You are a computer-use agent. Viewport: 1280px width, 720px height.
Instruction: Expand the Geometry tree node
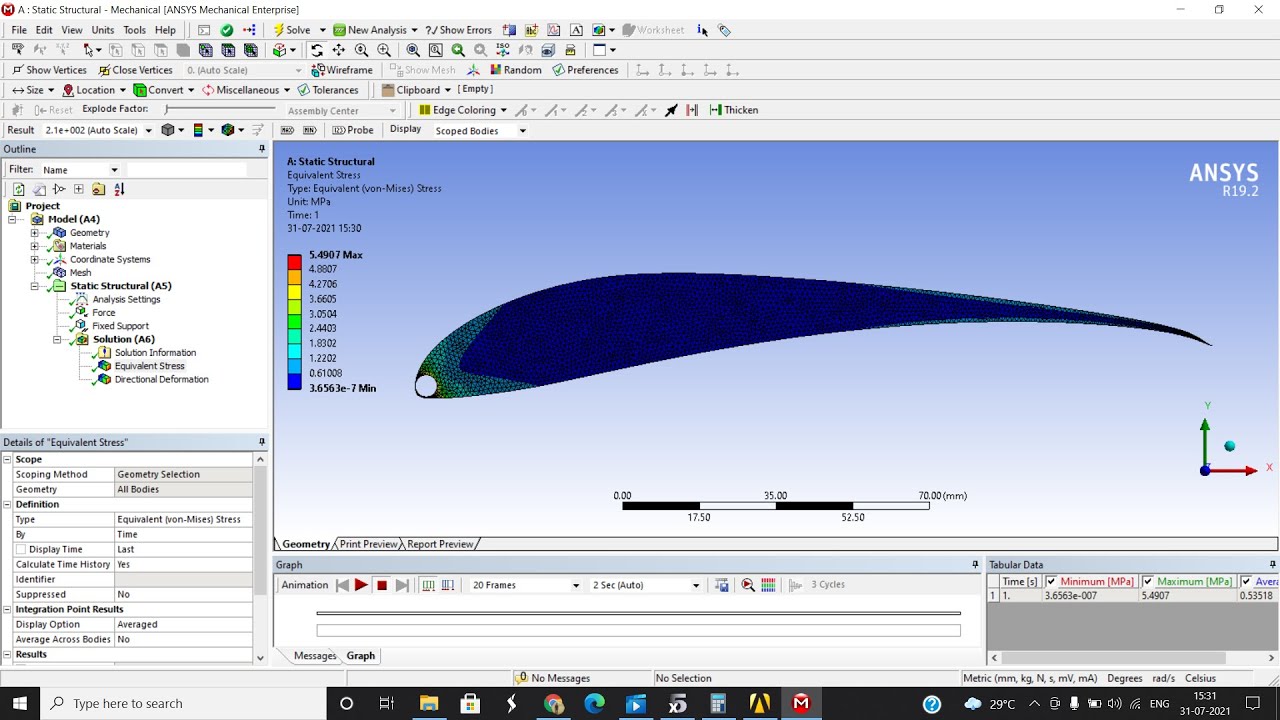(x=34, y=232)
